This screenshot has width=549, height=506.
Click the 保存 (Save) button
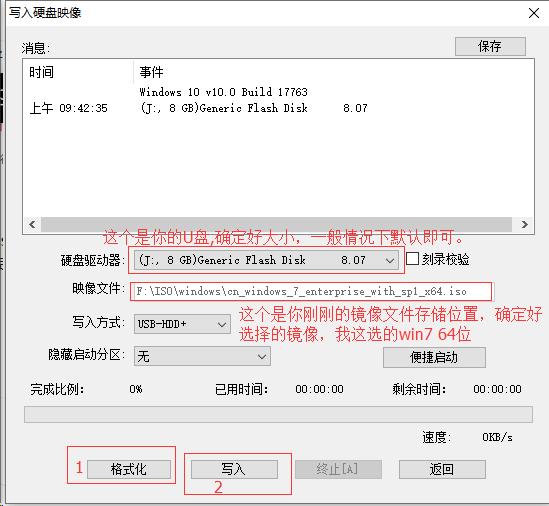(x=490, y=46)
